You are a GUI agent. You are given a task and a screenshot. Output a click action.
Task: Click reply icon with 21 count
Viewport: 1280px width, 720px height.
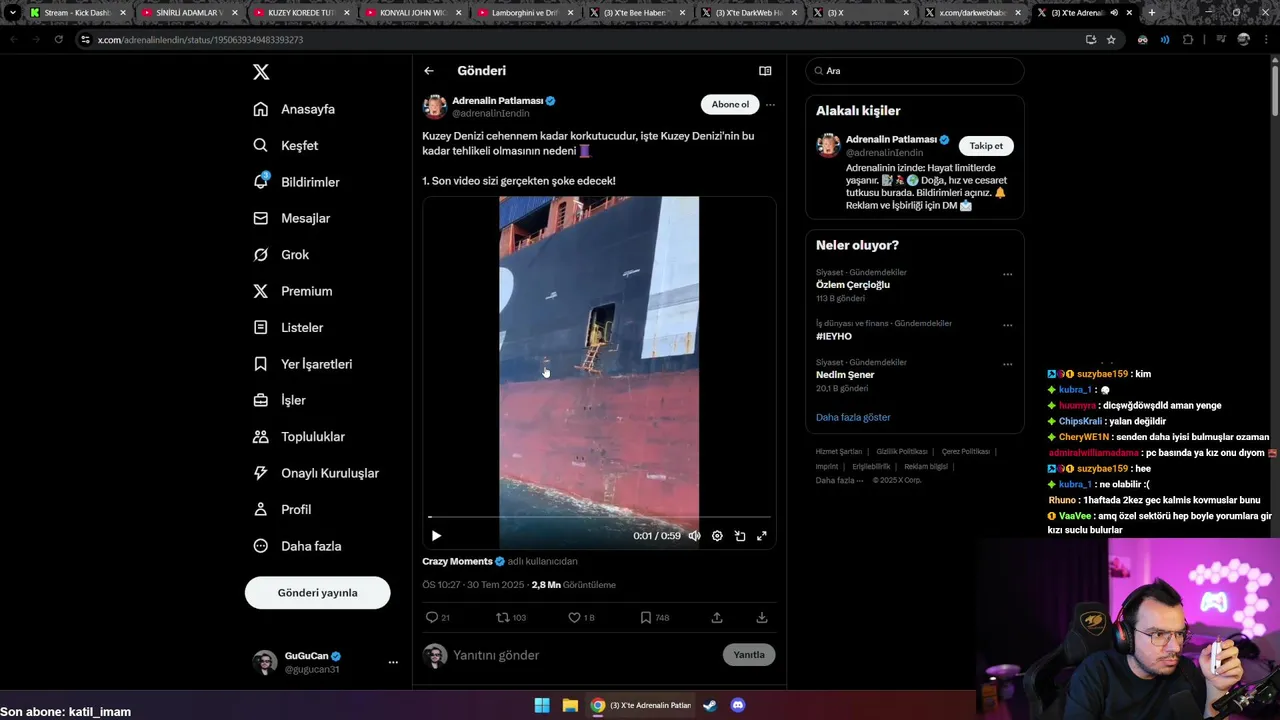click(x=438, y=618)
